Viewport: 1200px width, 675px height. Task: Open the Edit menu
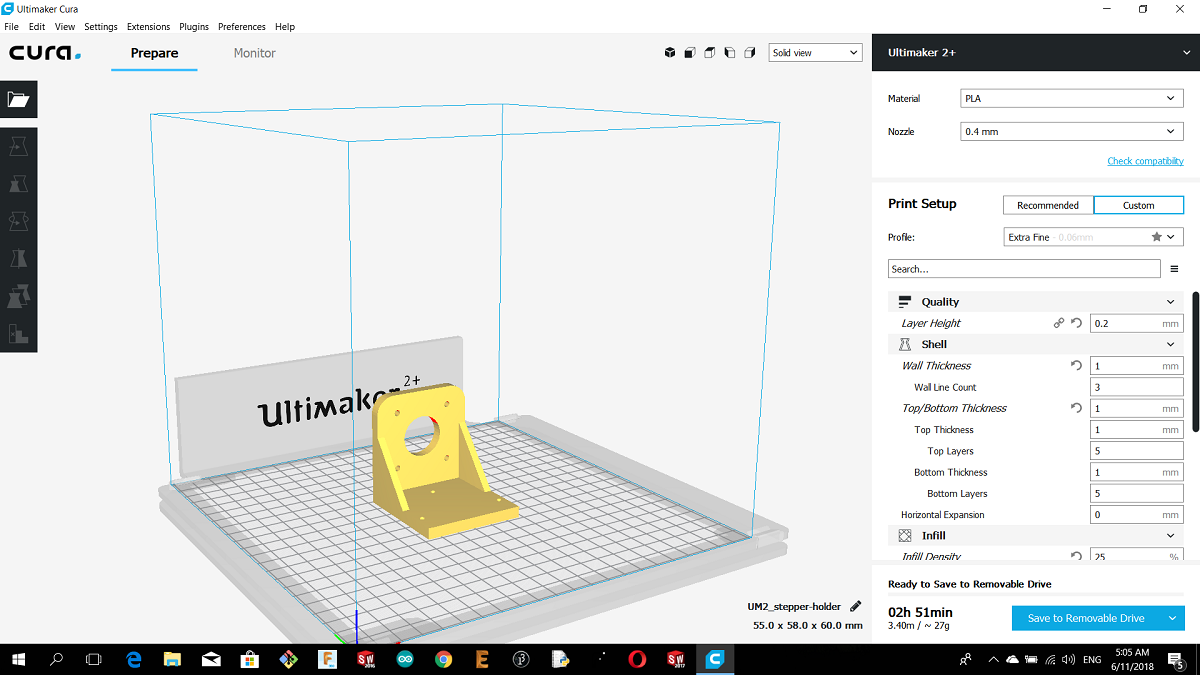(x=37, y=26)
